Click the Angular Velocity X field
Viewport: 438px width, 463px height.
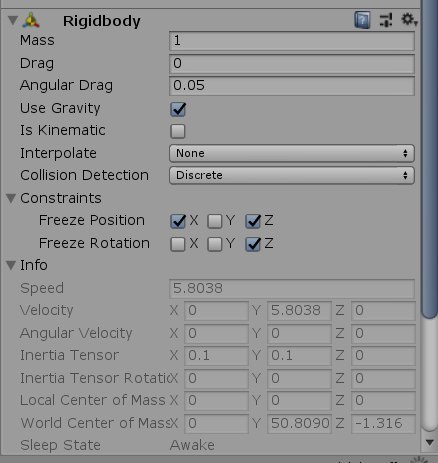pyautogui.click(x=216, y=333)
